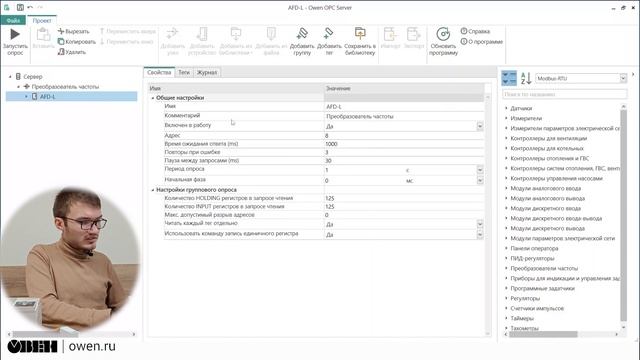
Task: Click Адрес value field
Action: click(x=404, y=136)
